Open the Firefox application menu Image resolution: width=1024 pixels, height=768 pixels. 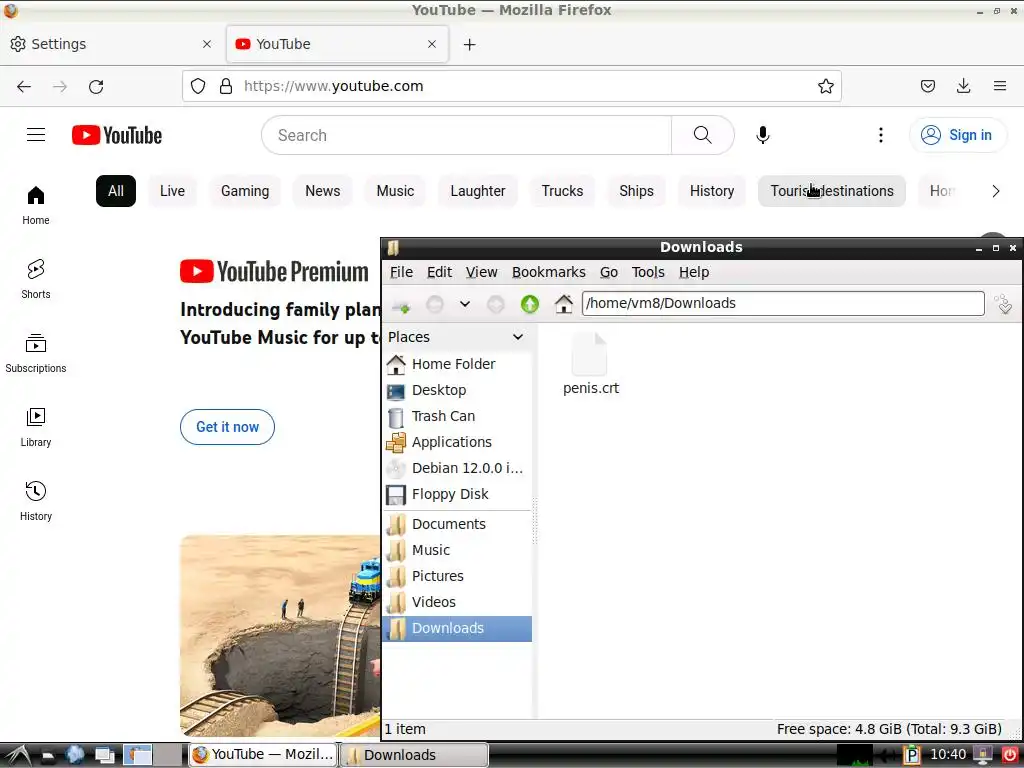[999, 86]
